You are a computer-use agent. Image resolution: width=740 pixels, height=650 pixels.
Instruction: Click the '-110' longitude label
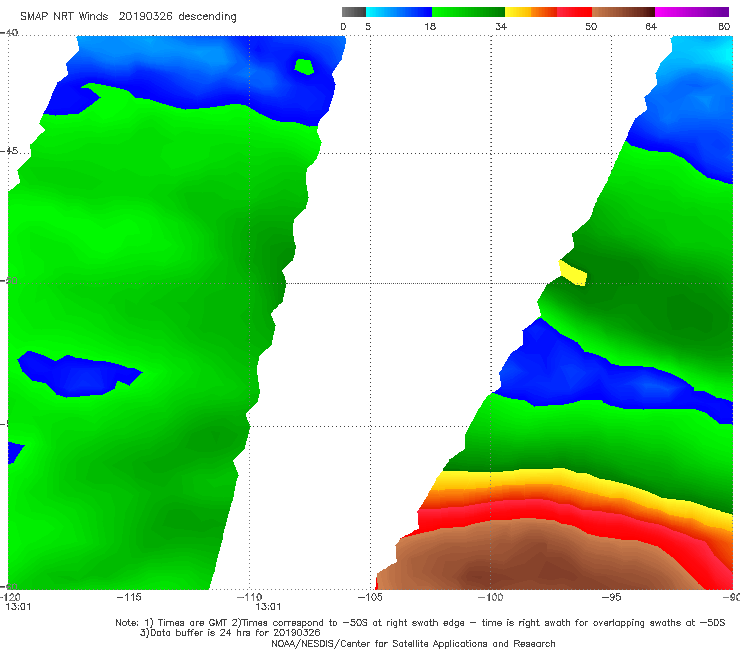pos(249,597)
